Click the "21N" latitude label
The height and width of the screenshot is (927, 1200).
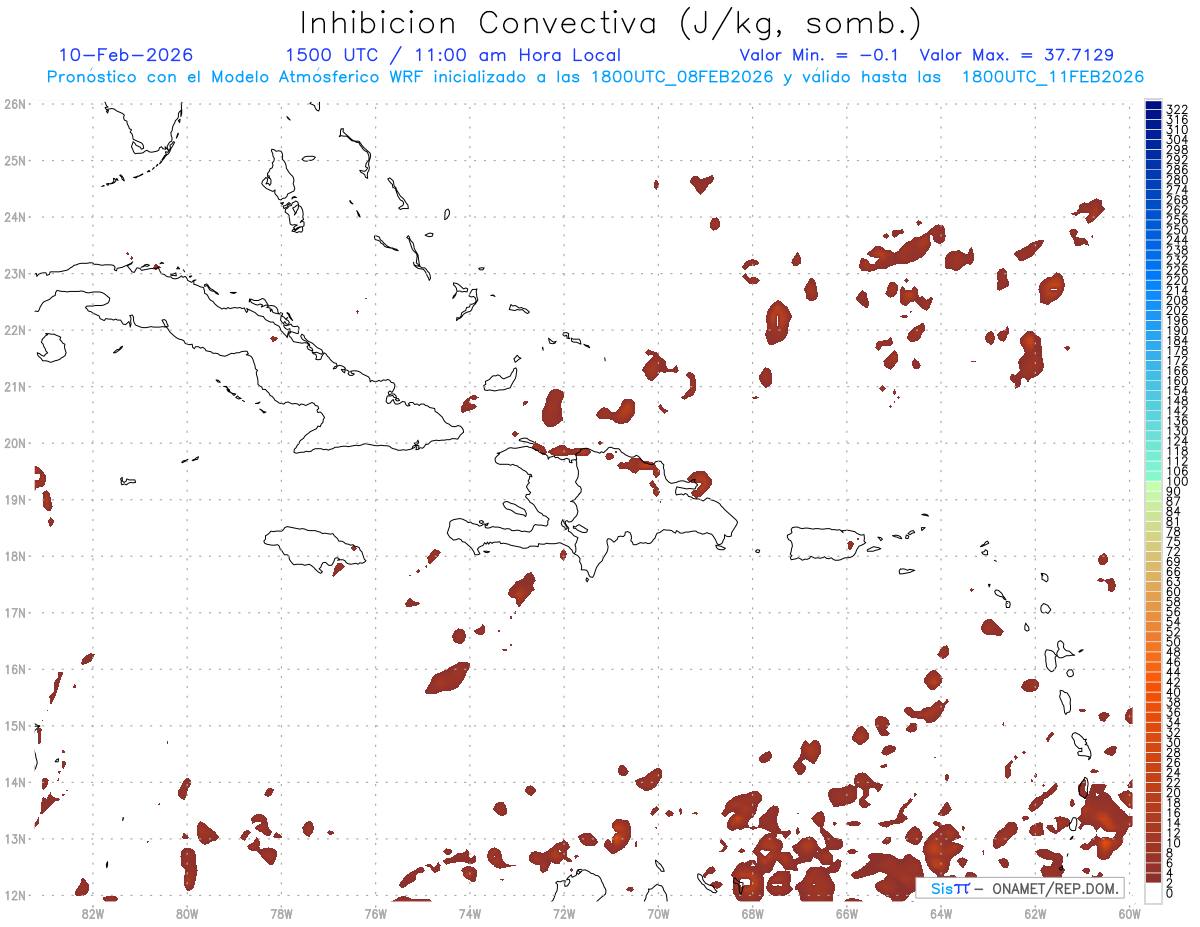coord(15,386)
